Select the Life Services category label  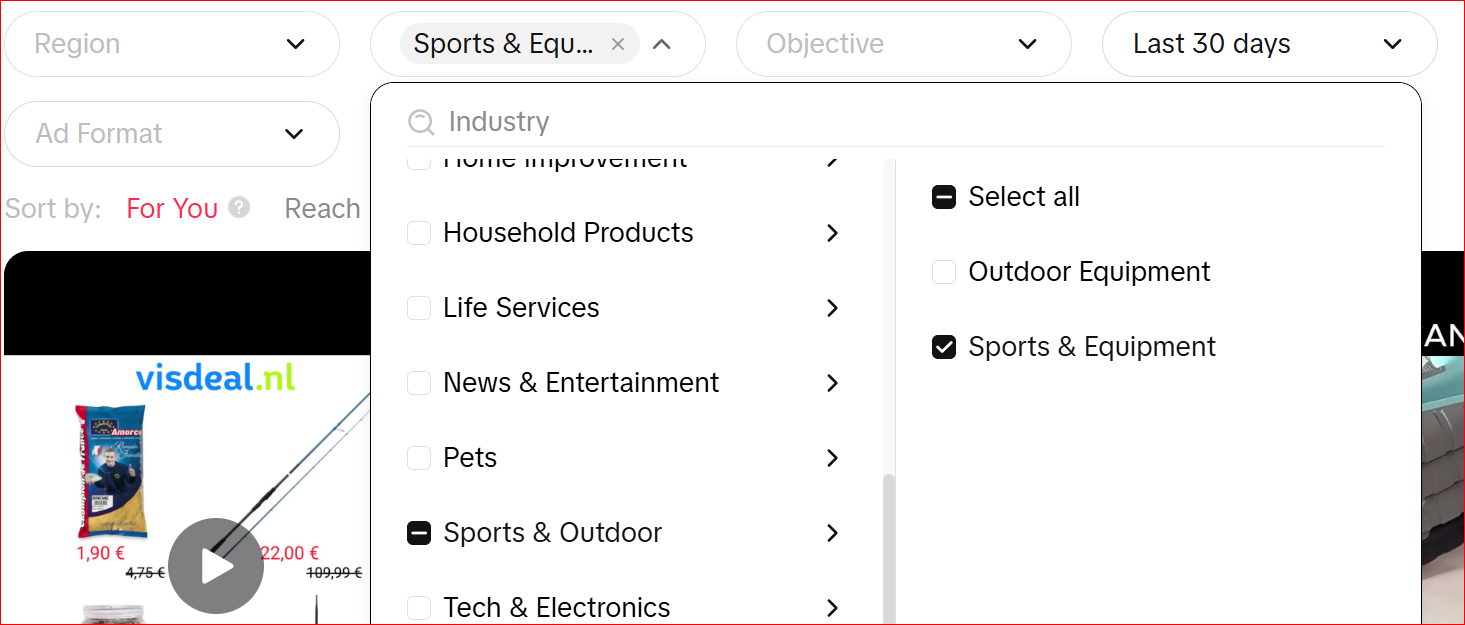tap(521, 308)
